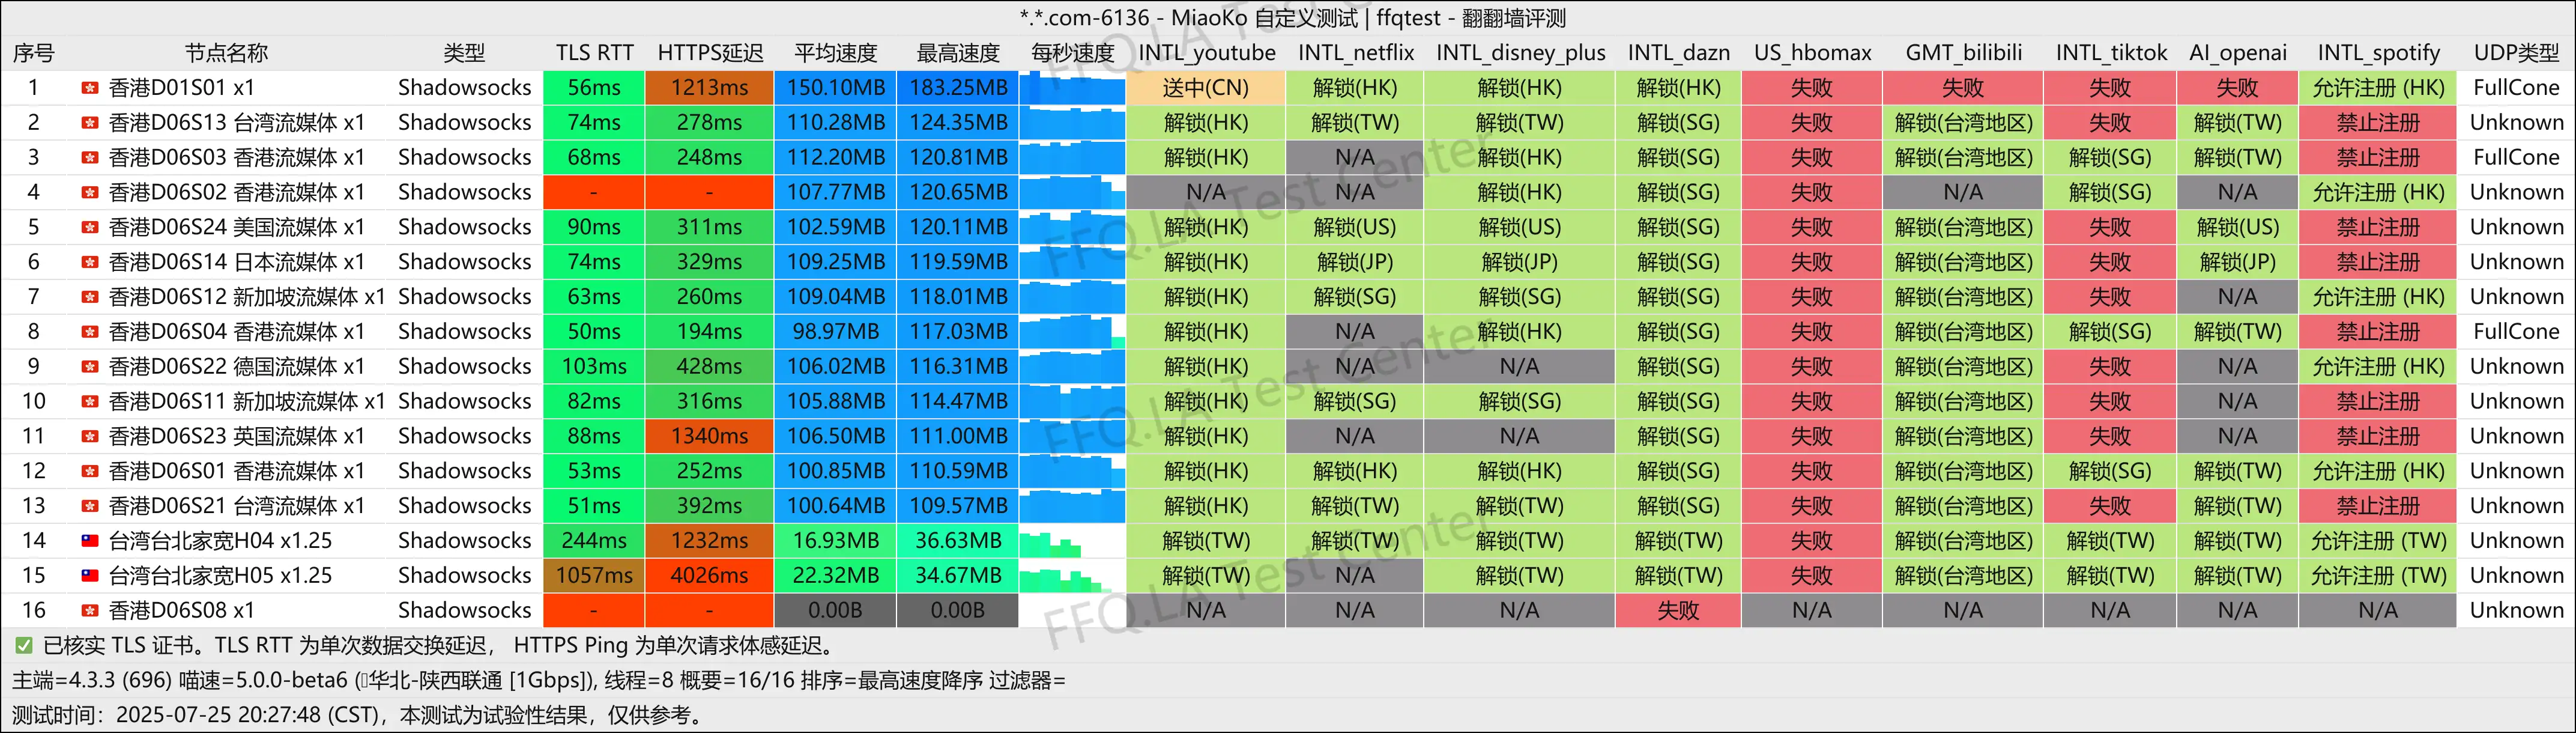This screenshot has height=733, width=2576.
Task: Click the flag icon beside 香港D06S21 台湾流媒体 x1
Action: 89,506
